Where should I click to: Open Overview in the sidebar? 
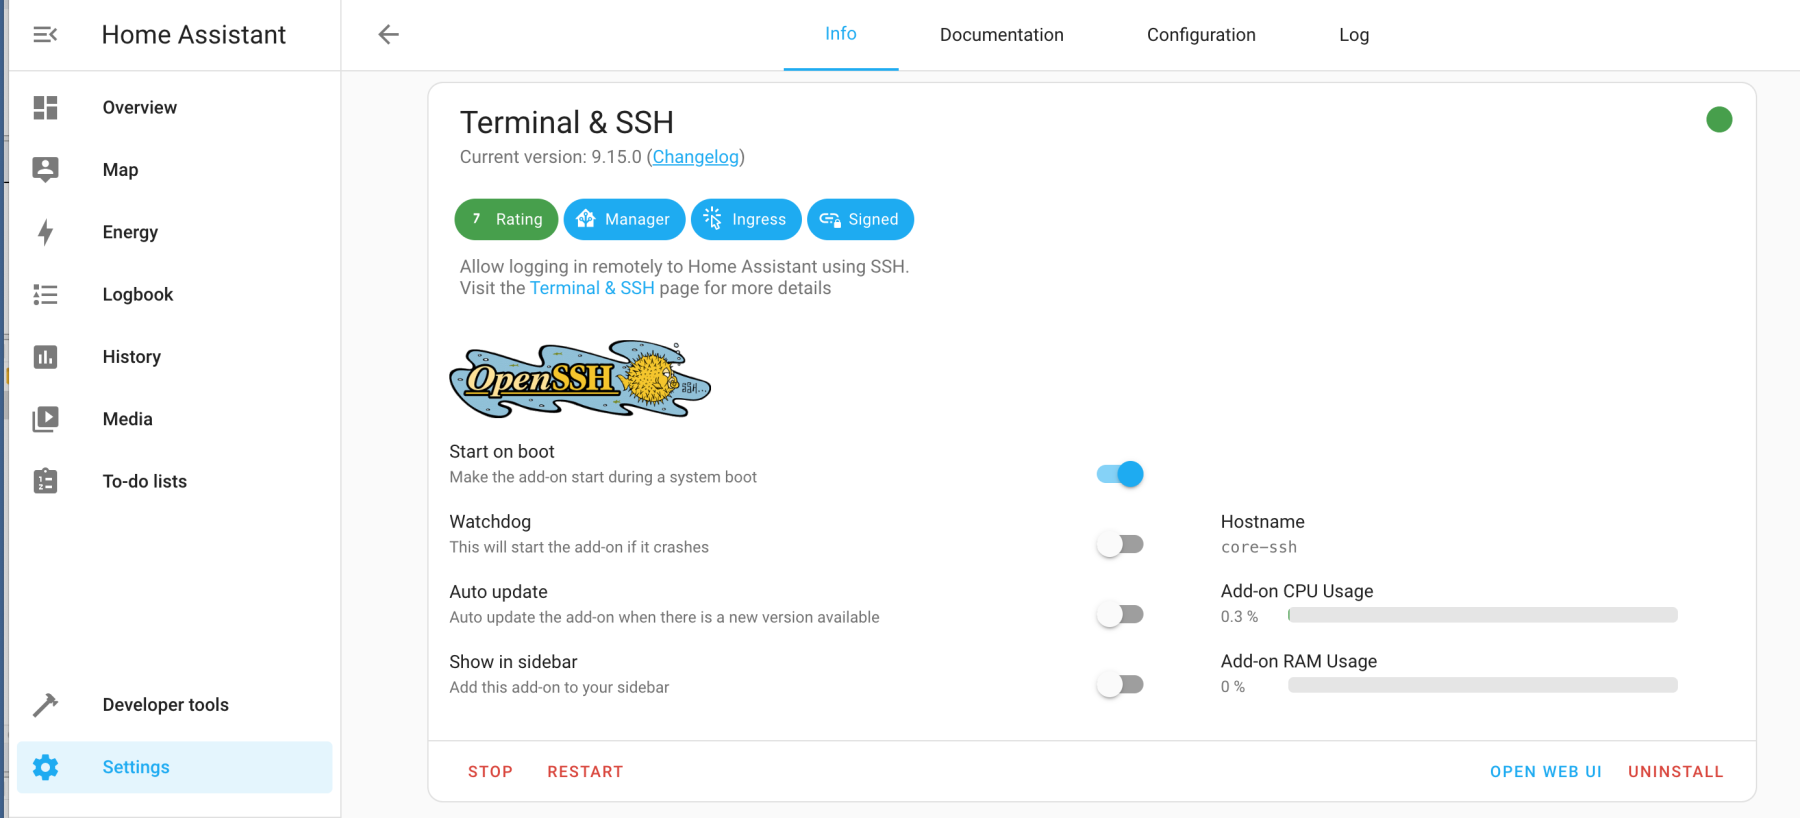pos(175,107)
